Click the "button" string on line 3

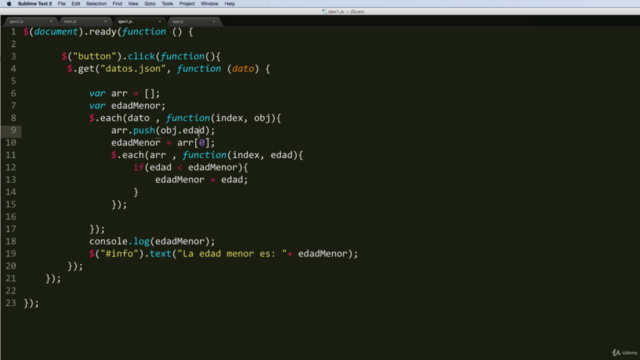95,56
